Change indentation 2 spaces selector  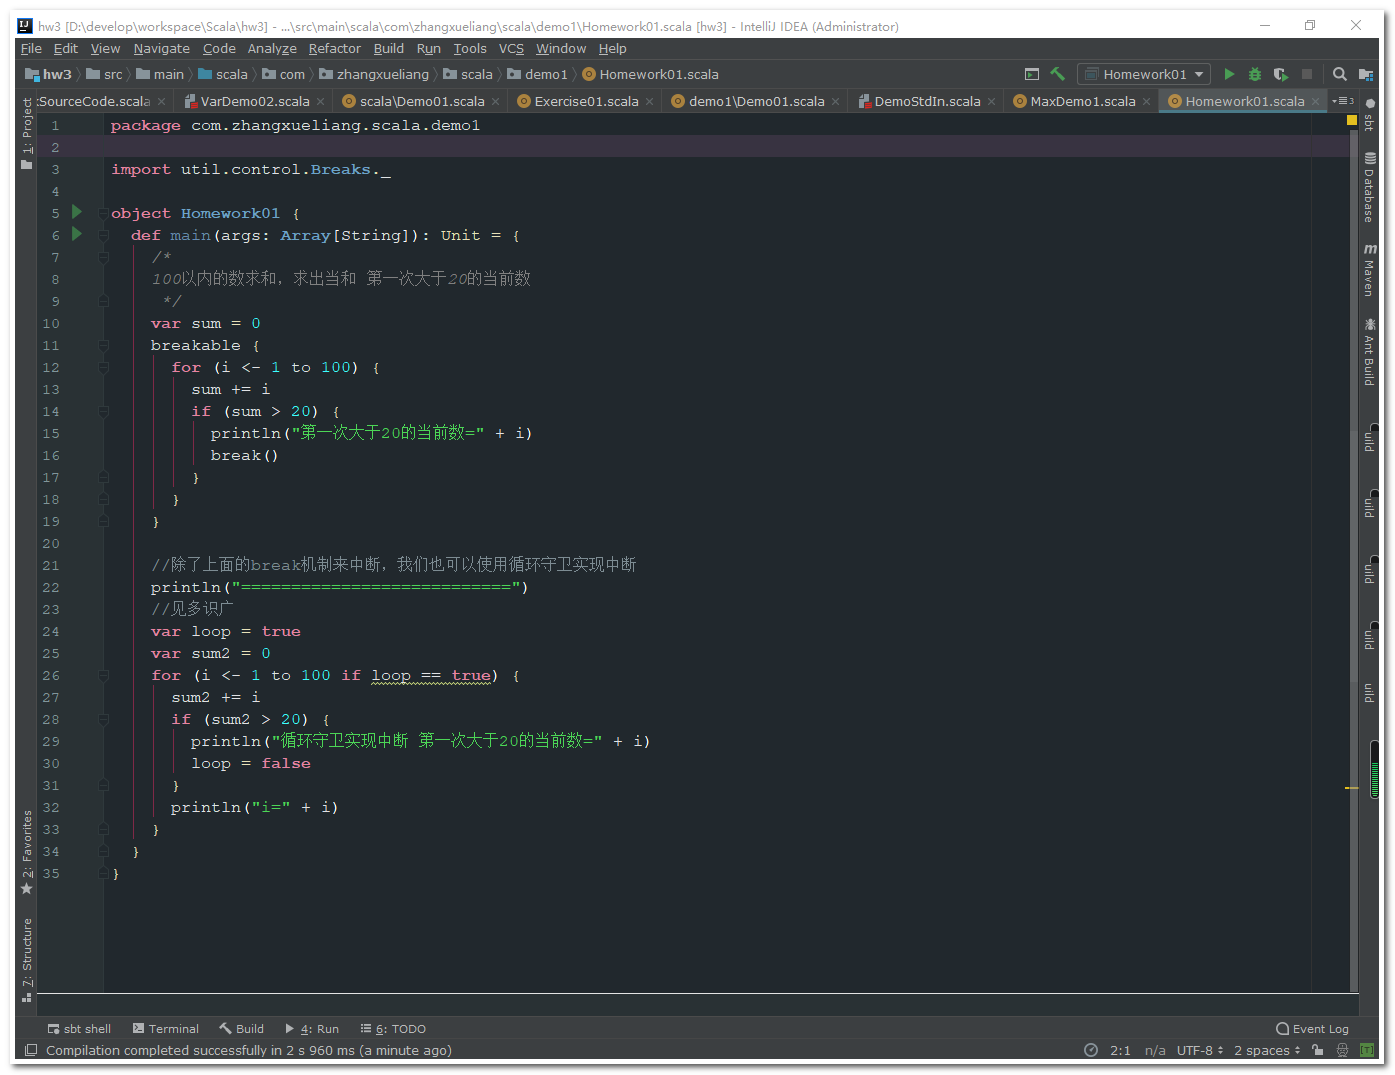1267,1050
